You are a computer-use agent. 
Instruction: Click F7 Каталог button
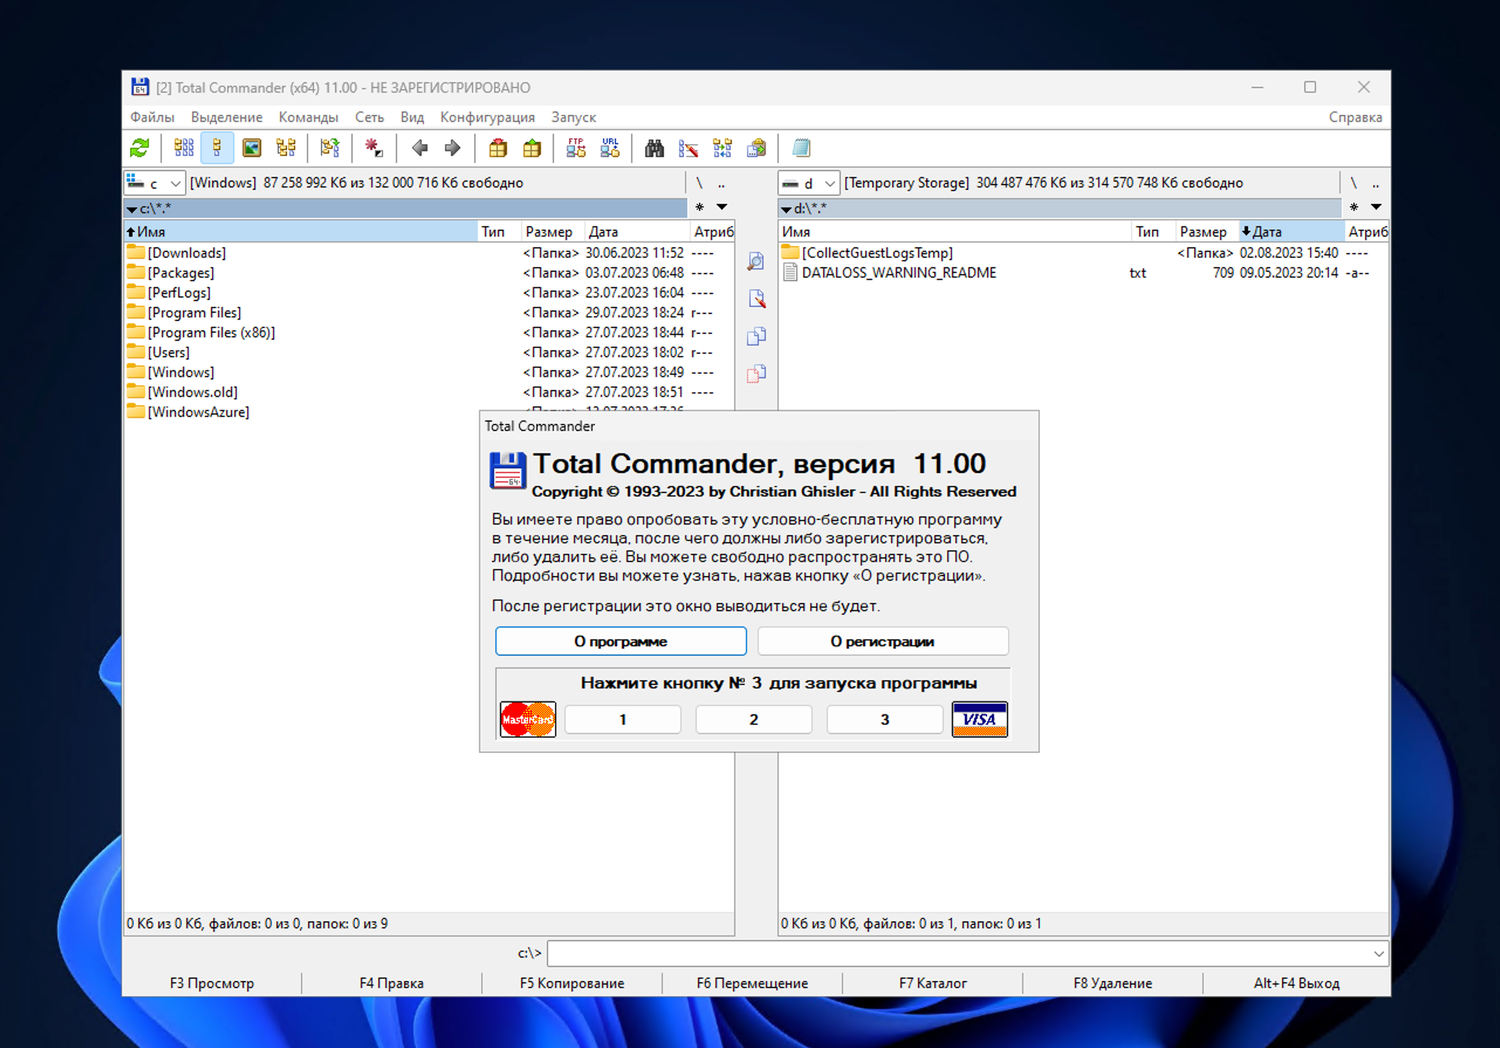pyautogui.click(x=933, y=983)
